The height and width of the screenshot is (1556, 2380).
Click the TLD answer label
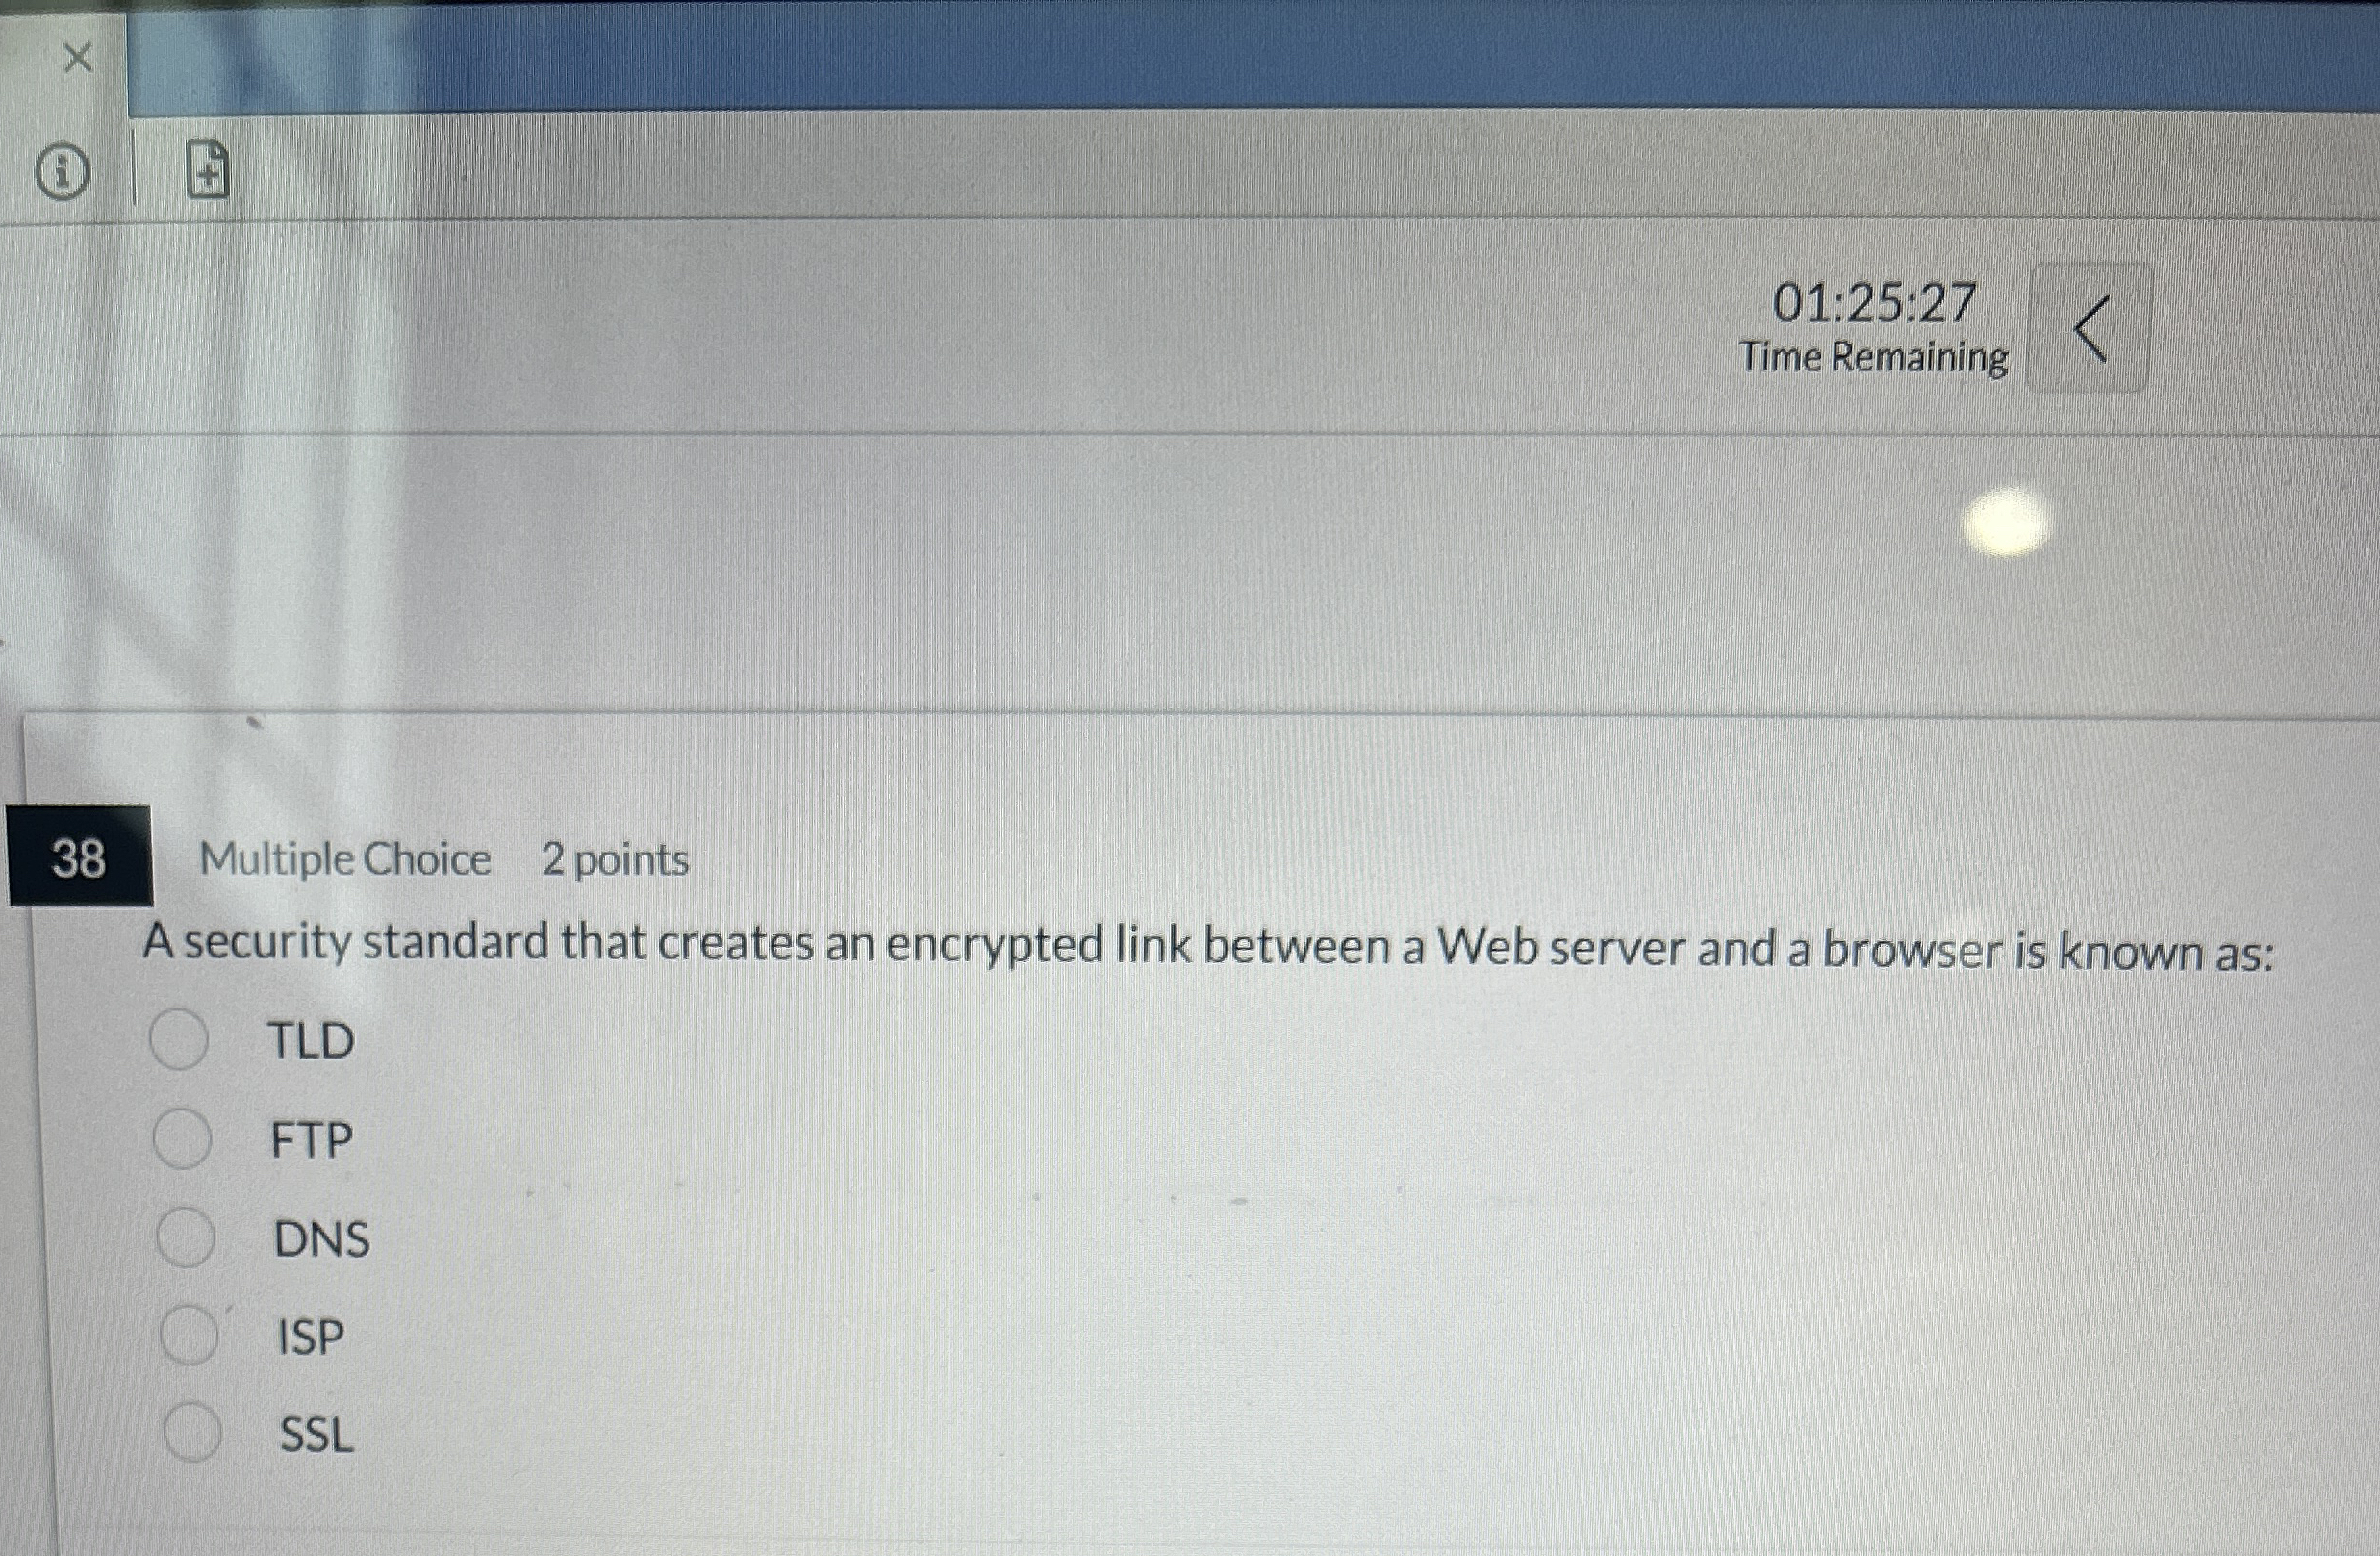[x=311, y=1041]
